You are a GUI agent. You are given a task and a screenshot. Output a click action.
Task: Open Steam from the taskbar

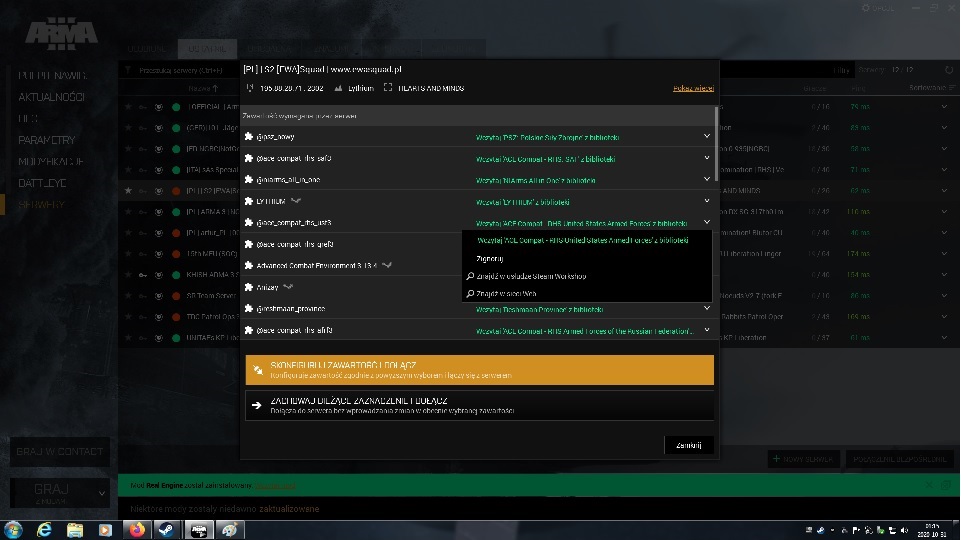(166, 530)
